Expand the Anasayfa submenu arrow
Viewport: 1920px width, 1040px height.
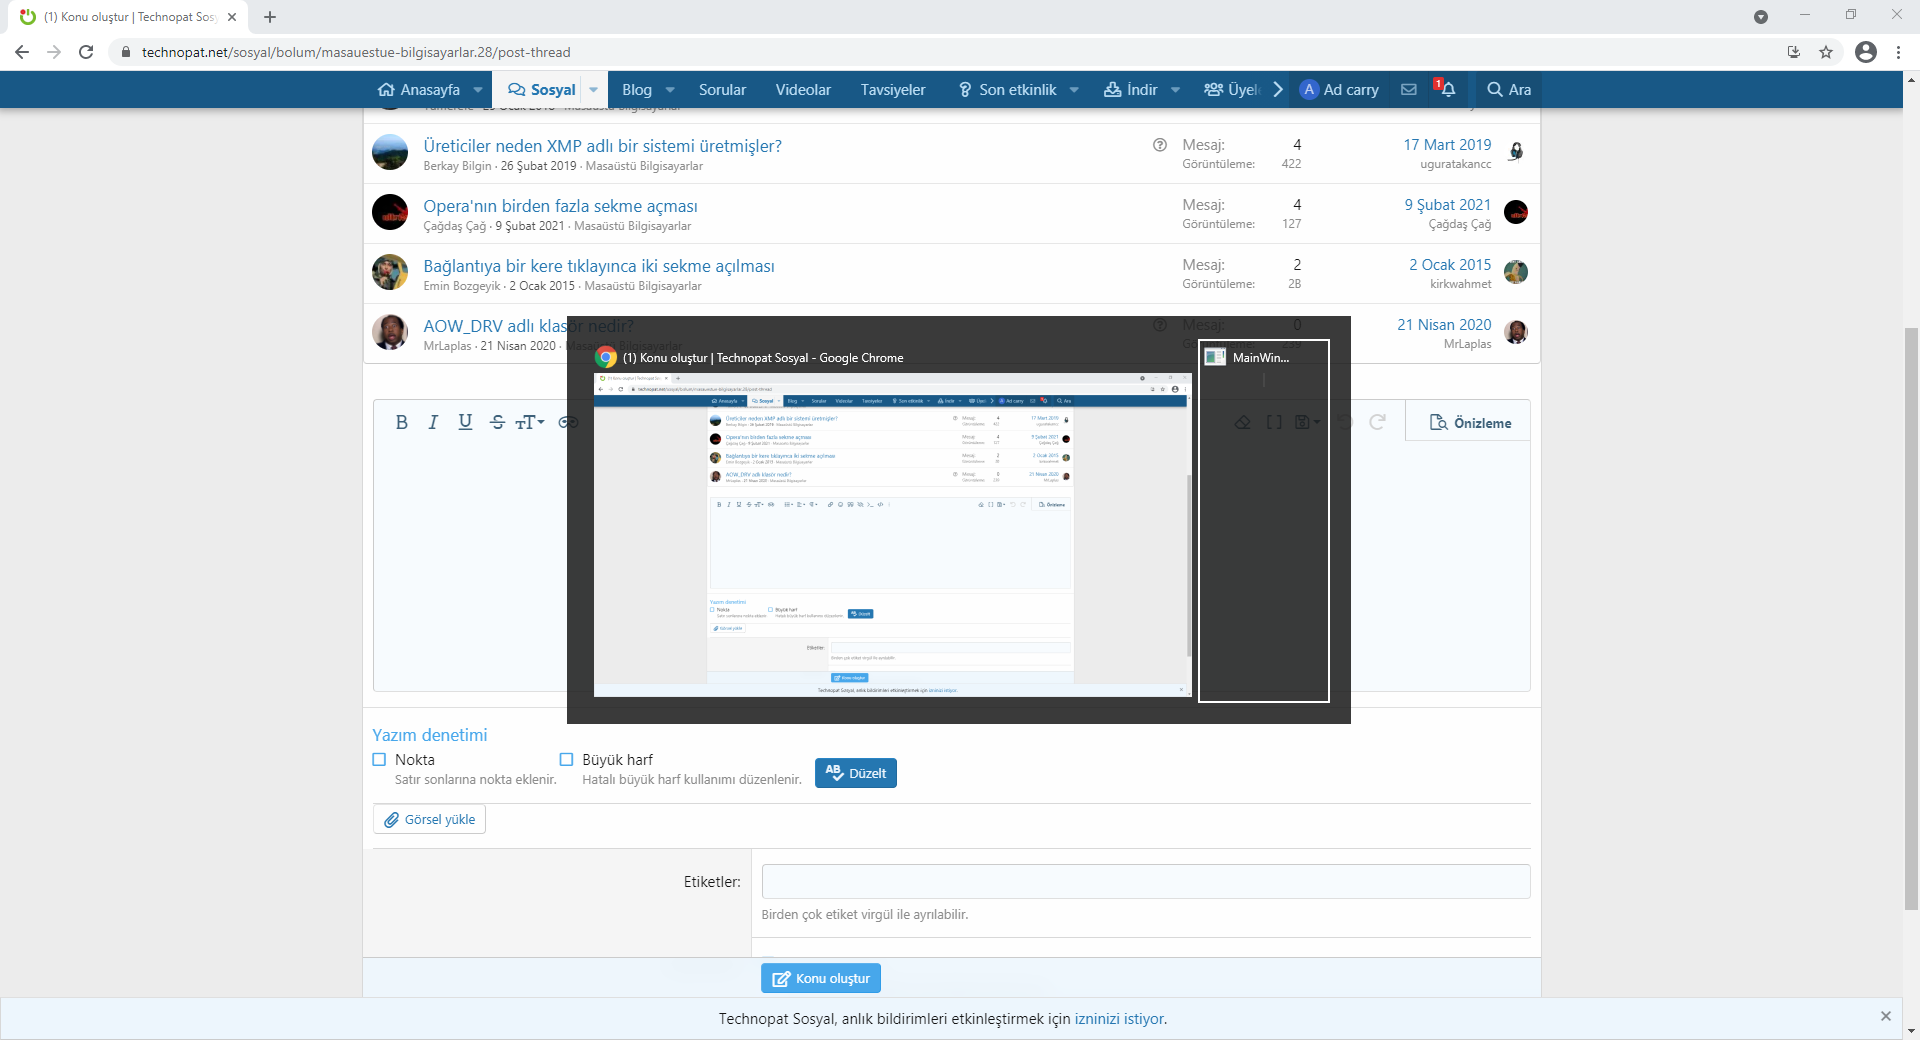(x=478, y=89)
